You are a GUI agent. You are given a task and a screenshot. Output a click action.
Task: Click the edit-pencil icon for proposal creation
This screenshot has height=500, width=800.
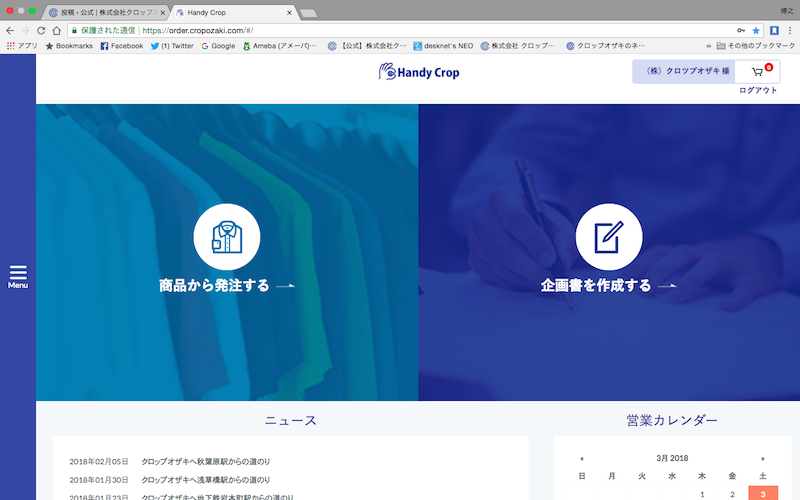[x=608, y=236]
